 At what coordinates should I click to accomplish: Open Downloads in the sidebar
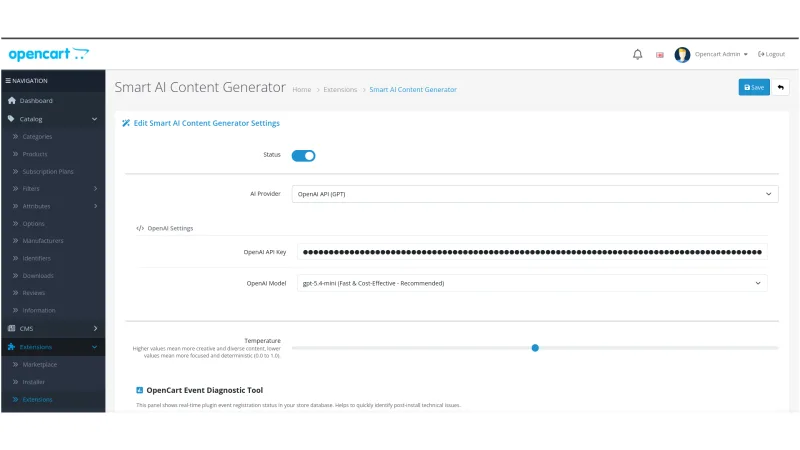pyautogui.click(x=38, y=276)
